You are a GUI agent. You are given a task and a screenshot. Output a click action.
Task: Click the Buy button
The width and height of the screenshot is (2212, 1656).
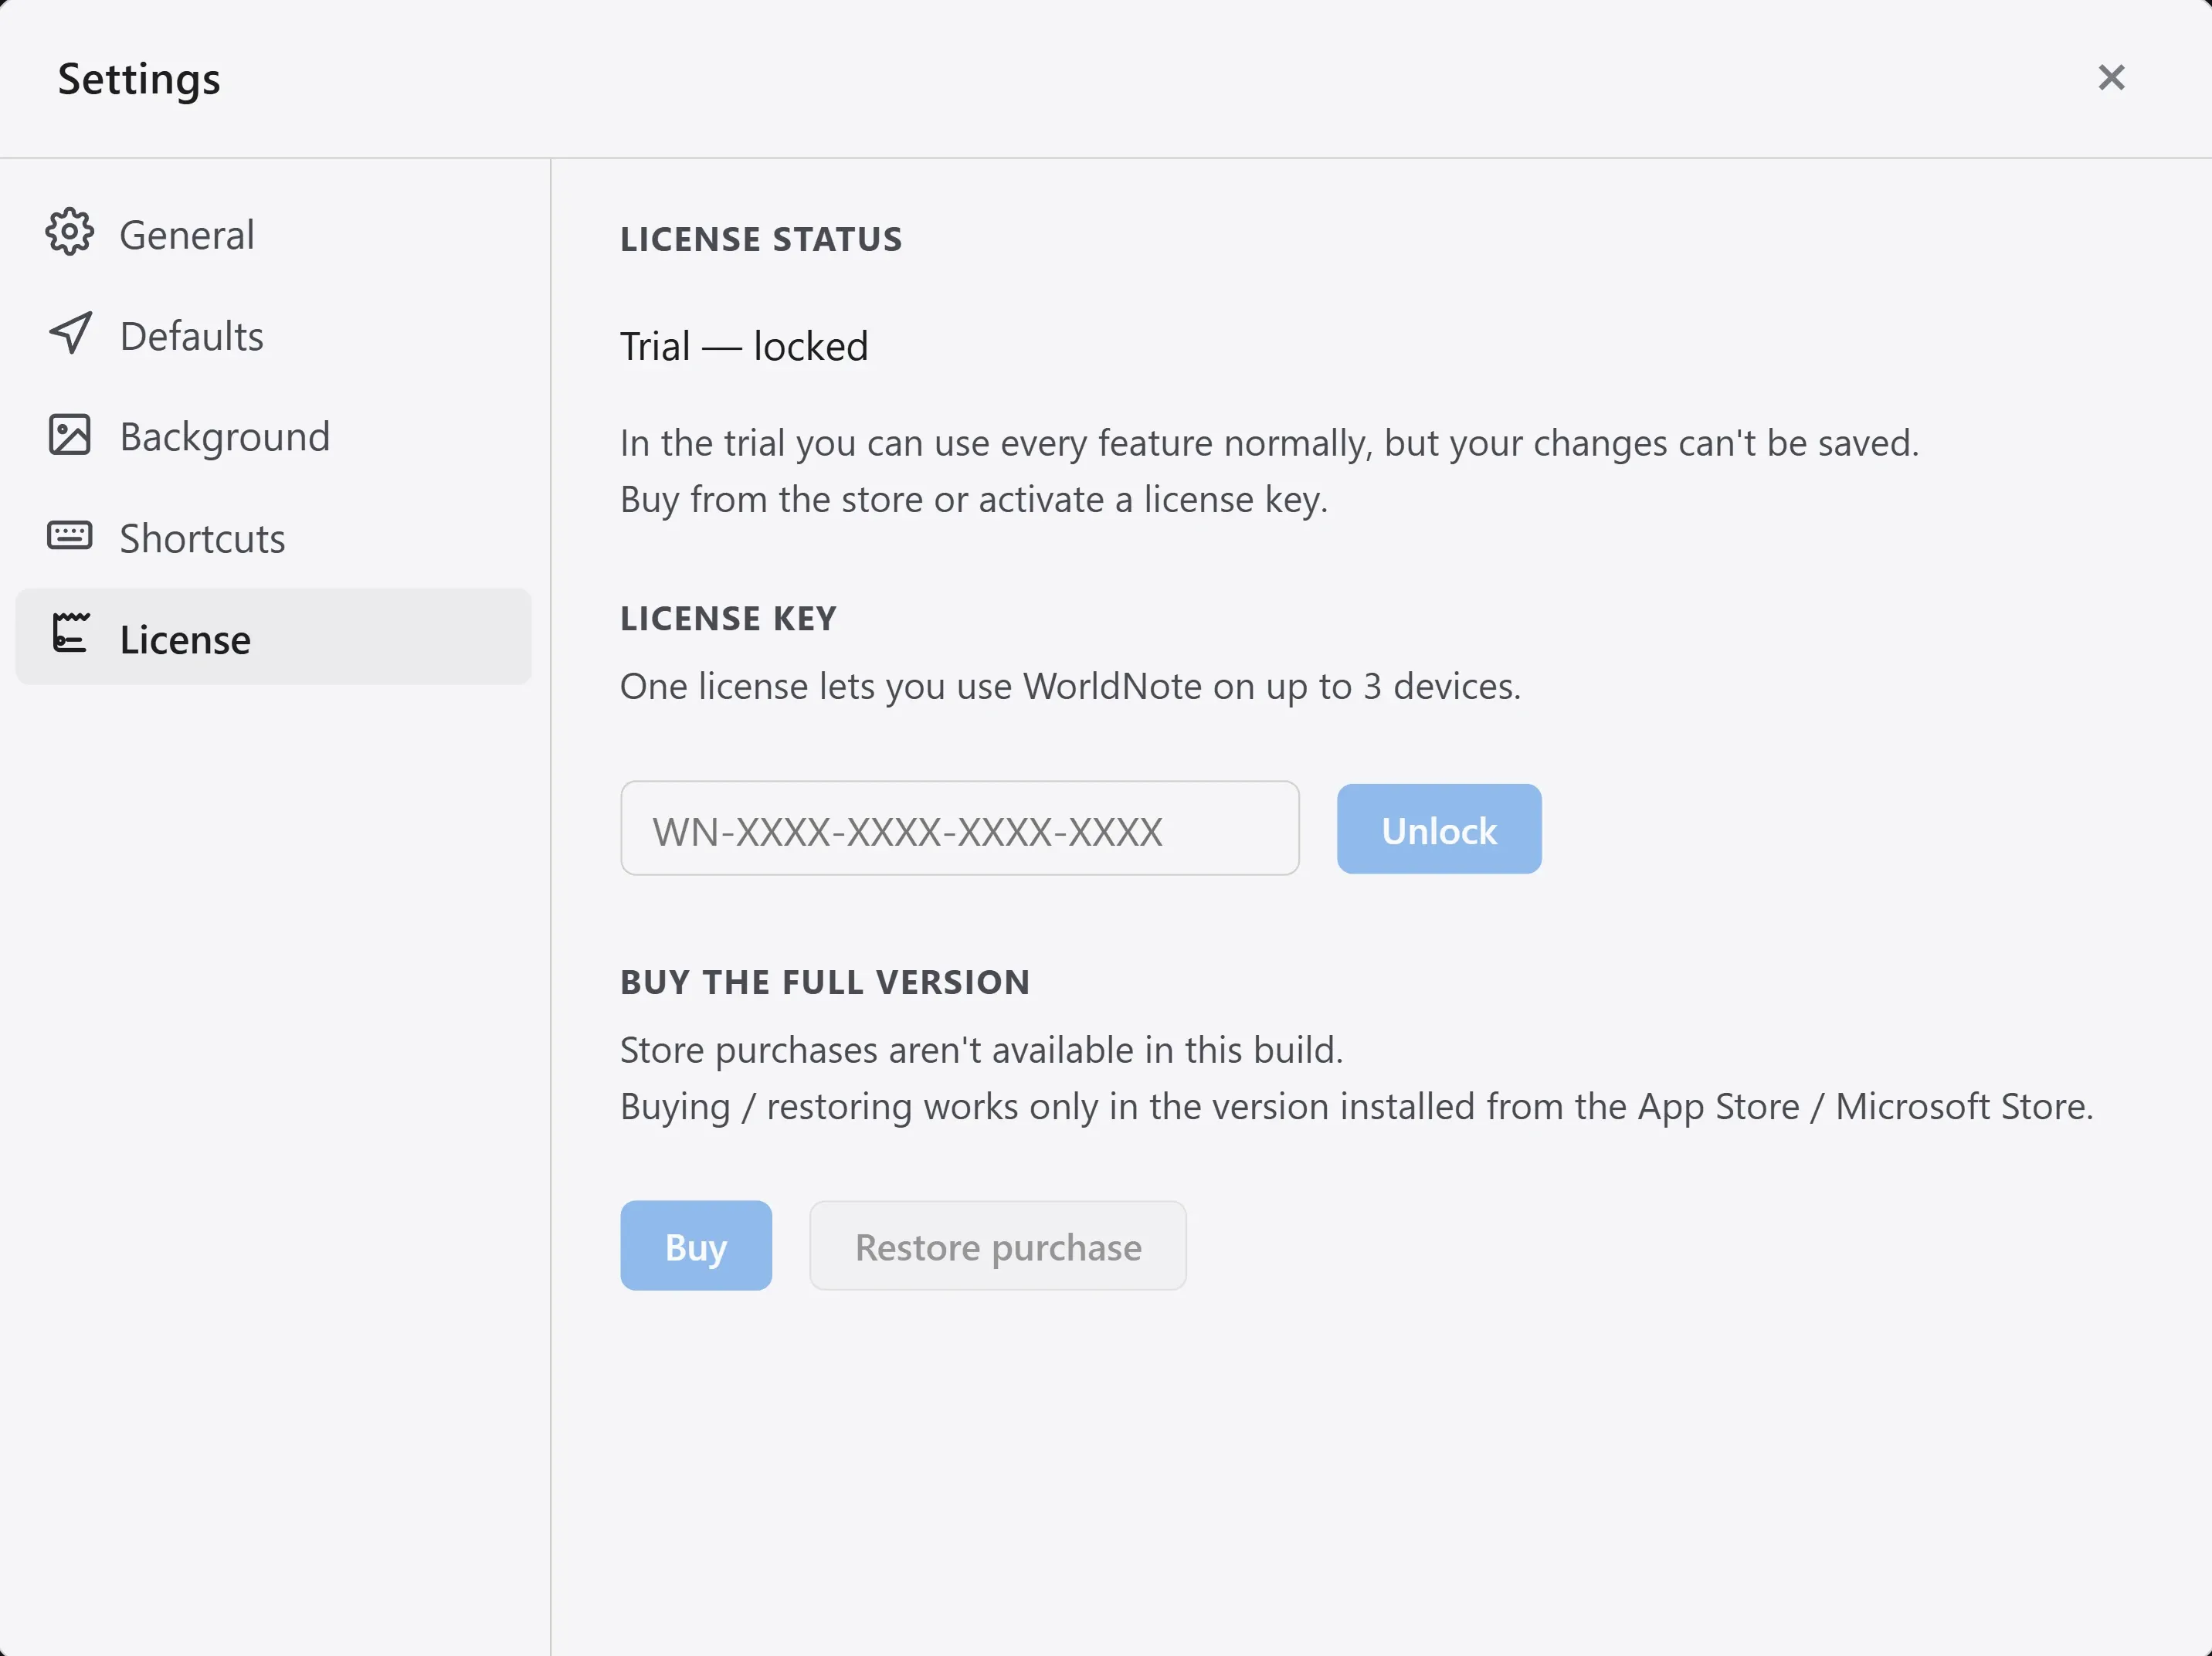[695, 1245]
